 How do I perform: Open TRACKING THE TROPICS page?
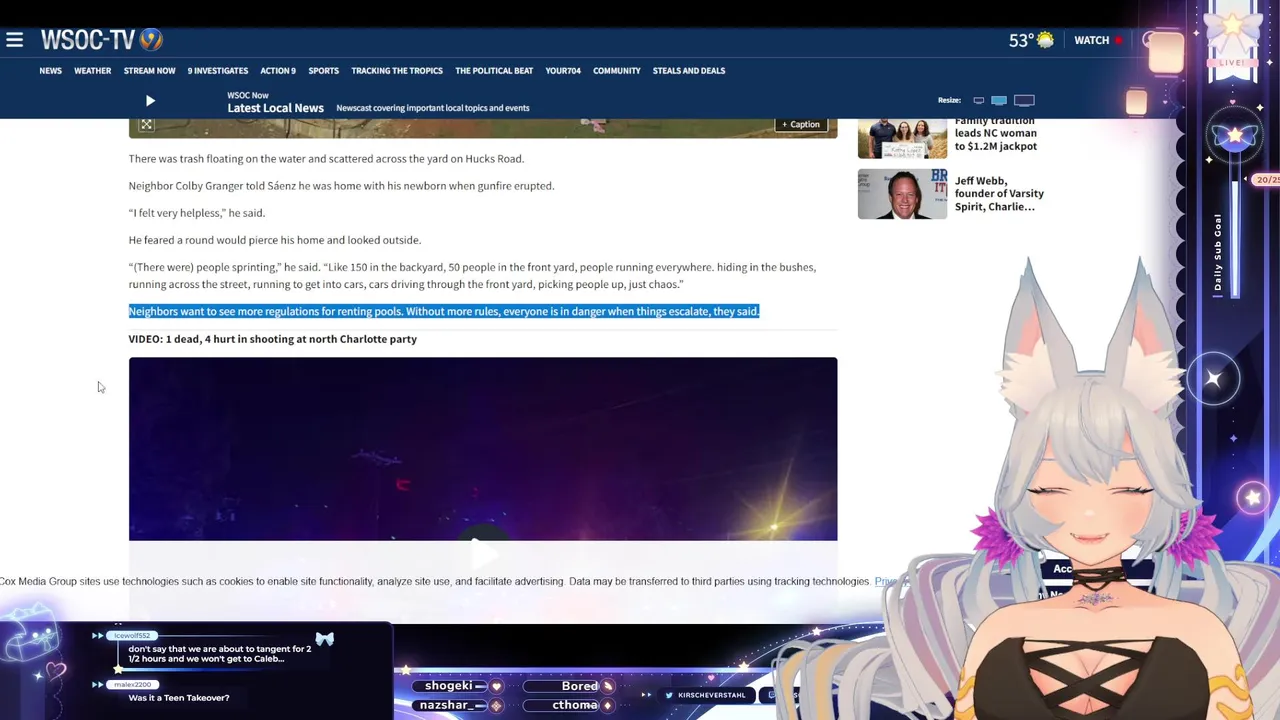[x=397, y=71]
